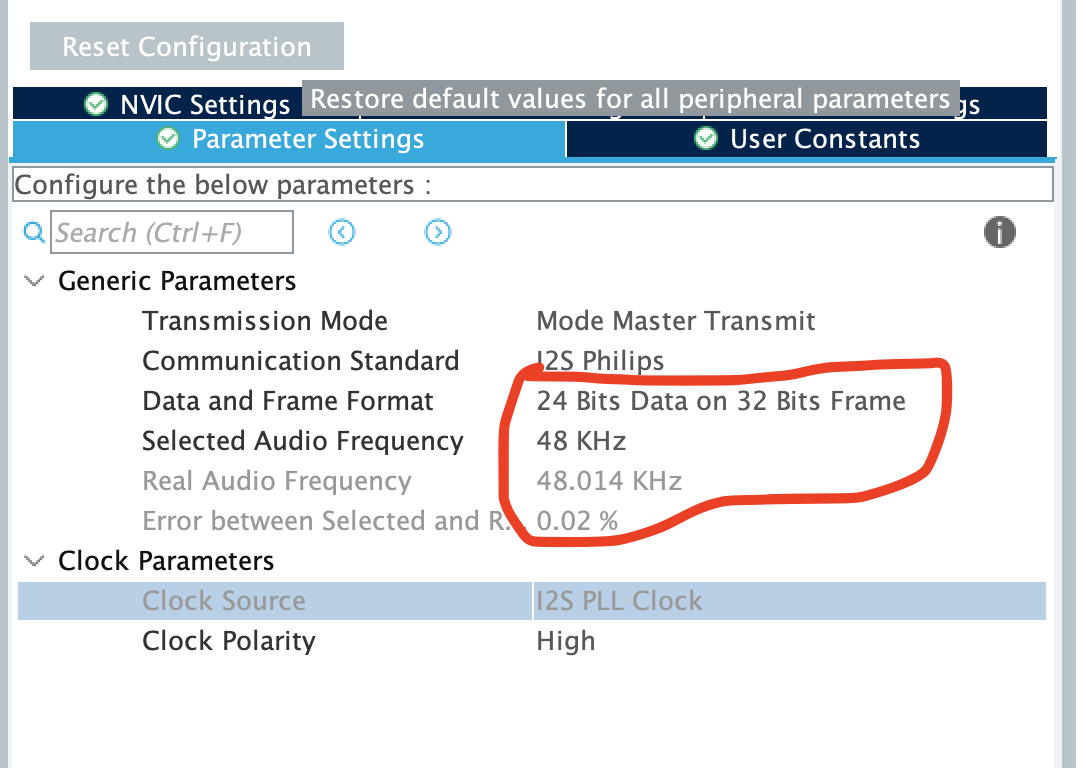Click the search magnifier icon
1084x768 pixels.
33,232
